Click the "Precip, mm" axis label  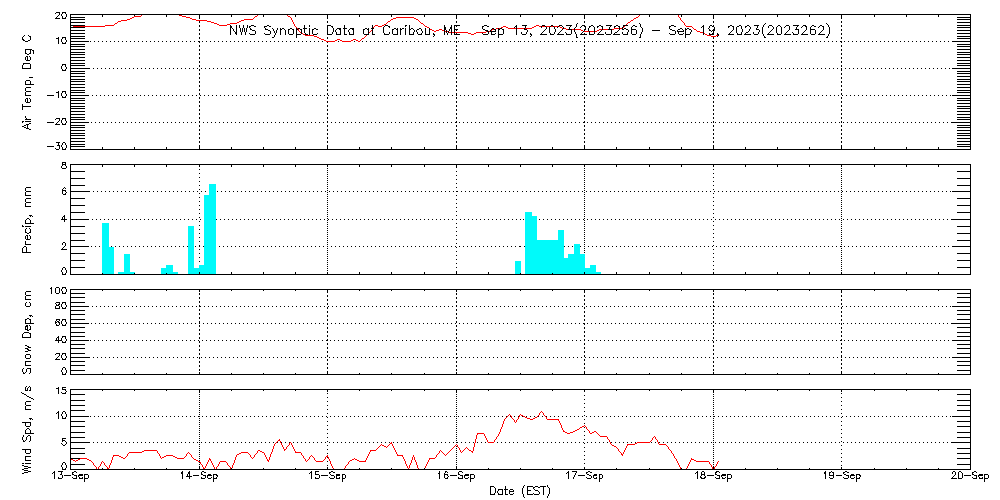(x=28, y=218)
